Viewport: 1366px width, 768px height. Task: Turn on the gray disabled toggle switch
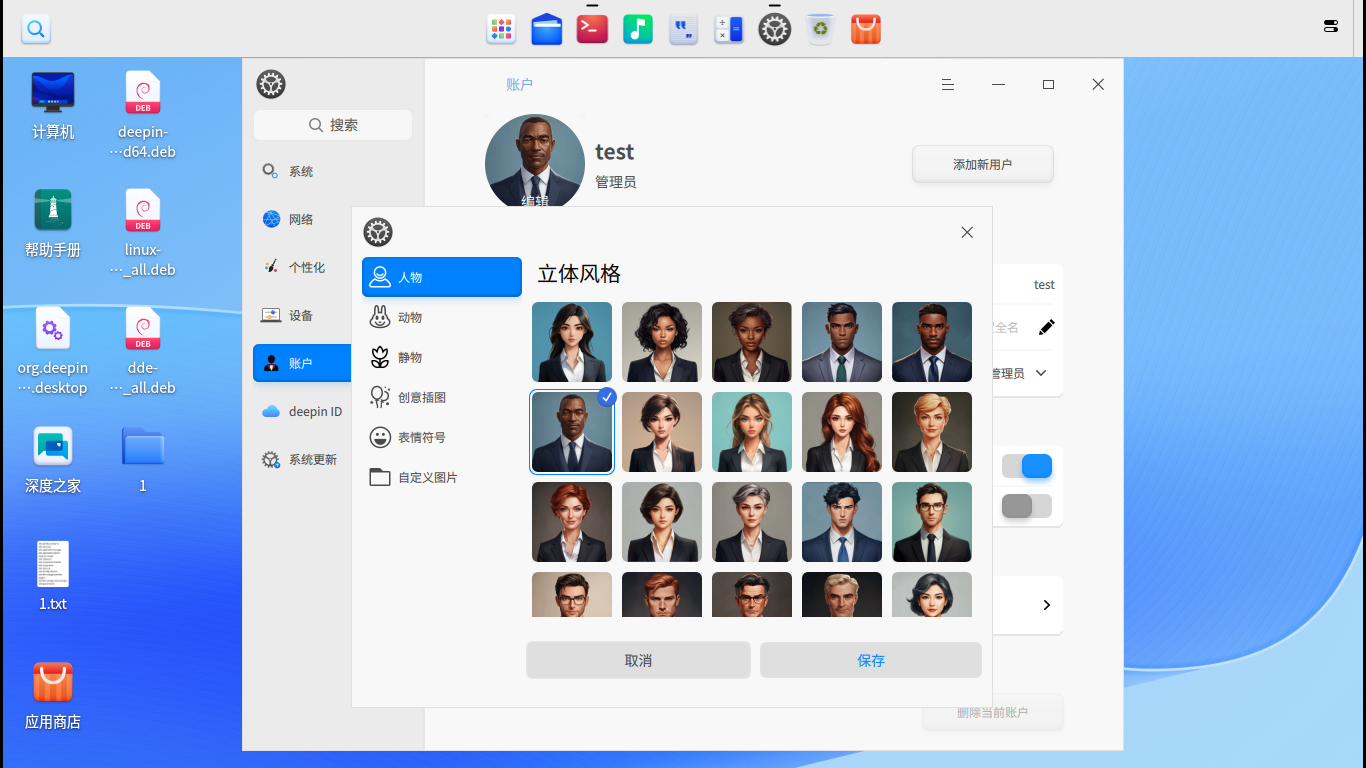click(x=1027, y=506)
